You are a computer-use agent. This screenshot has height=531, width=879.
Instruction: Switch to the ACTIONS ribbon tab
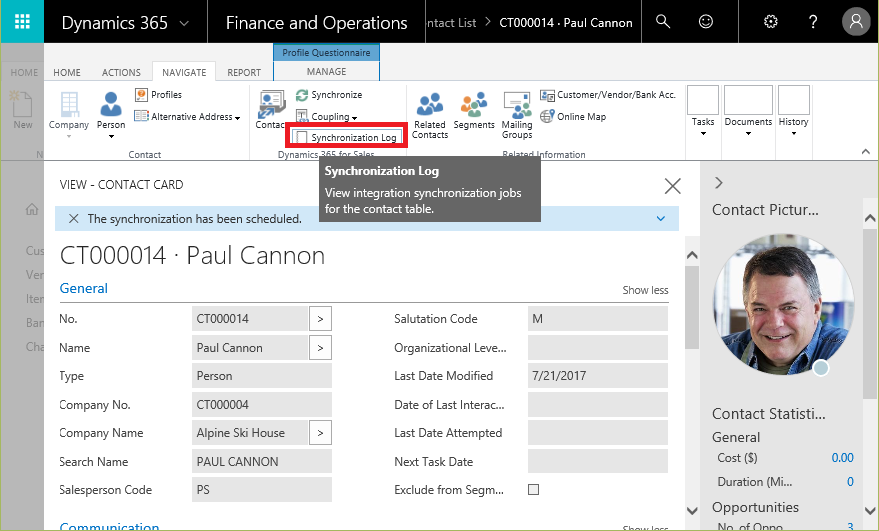[121, 72]
